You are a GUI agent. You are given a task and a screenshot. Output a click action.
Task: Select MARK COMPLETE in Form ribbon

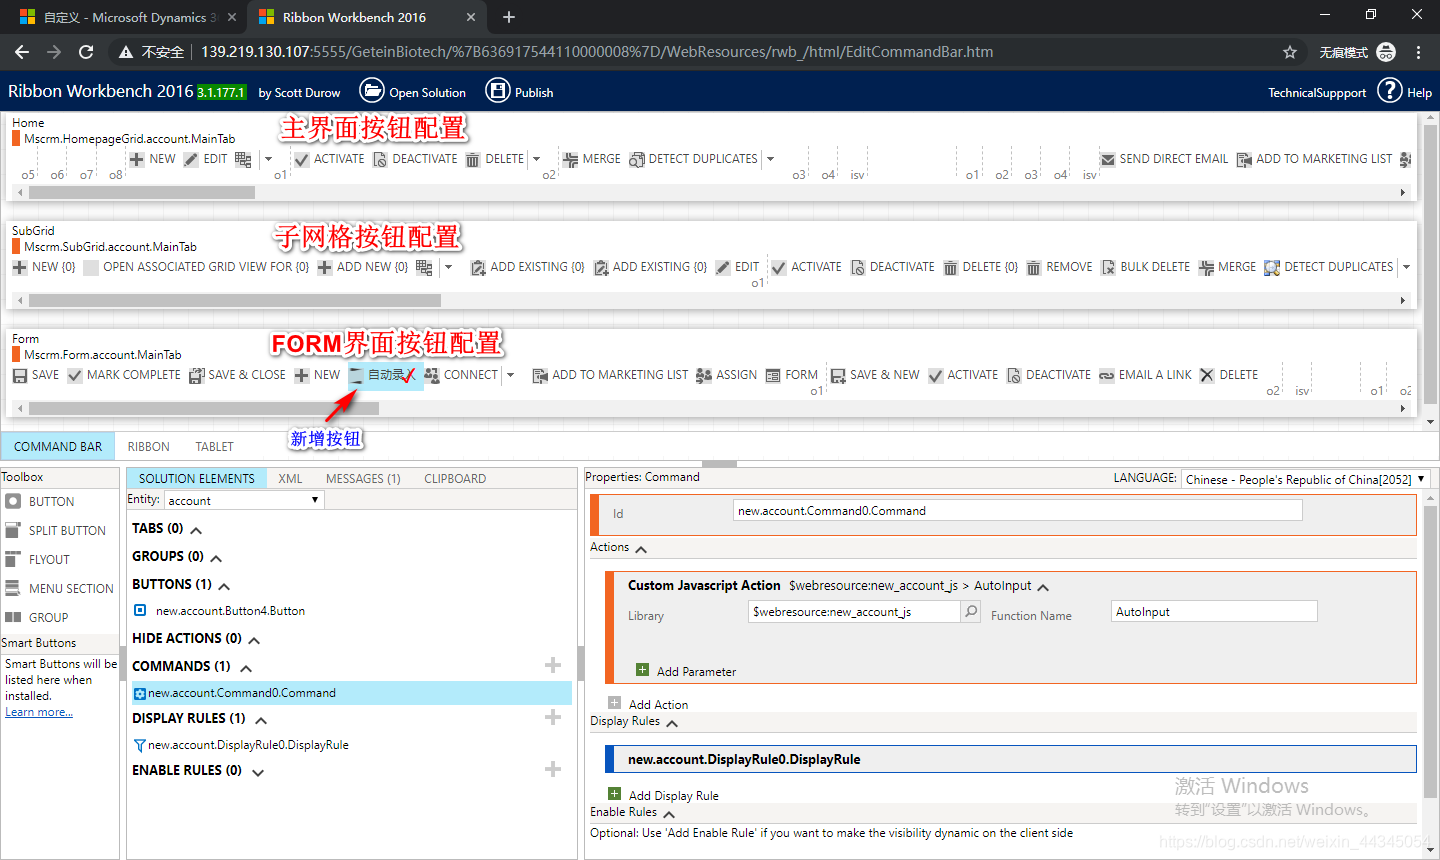(124, 375)
